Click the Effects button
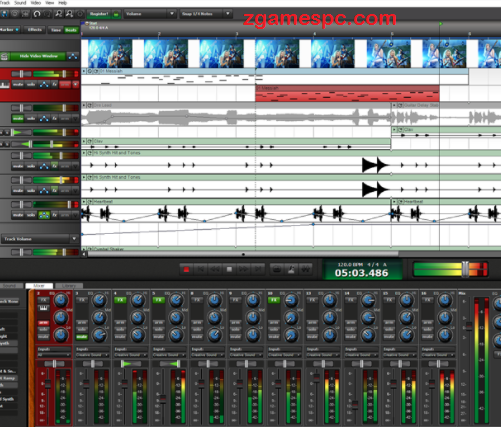Image resolution: width=501 pixels, height=427 pixels. pos(34,30)
